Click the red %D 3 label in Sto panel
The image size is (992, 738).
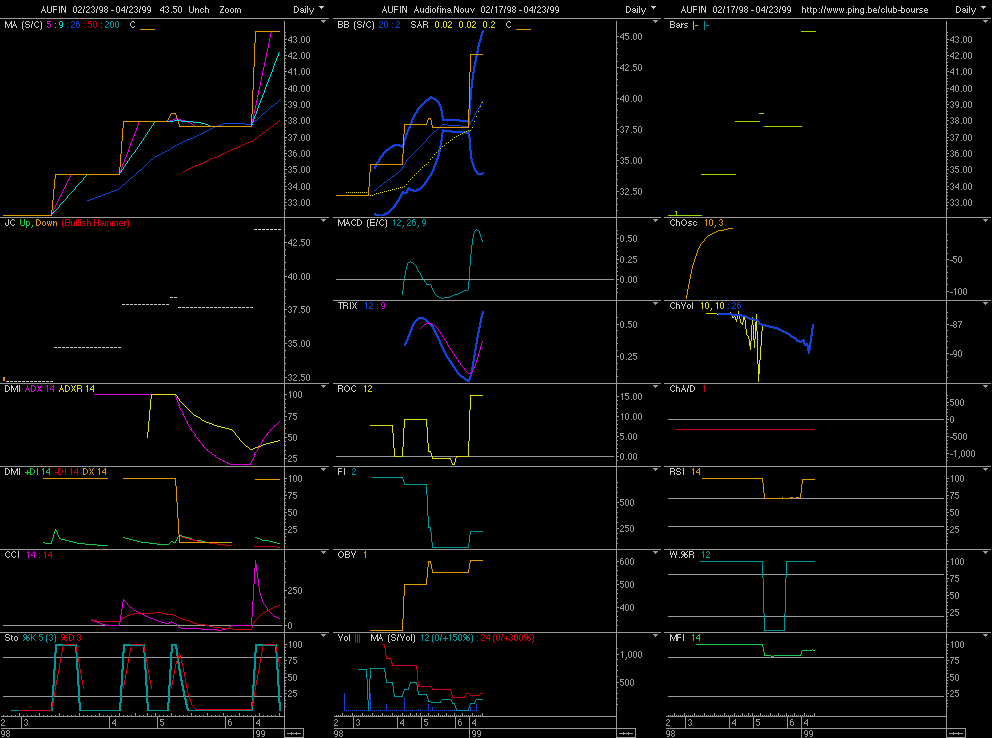(71, 637)
